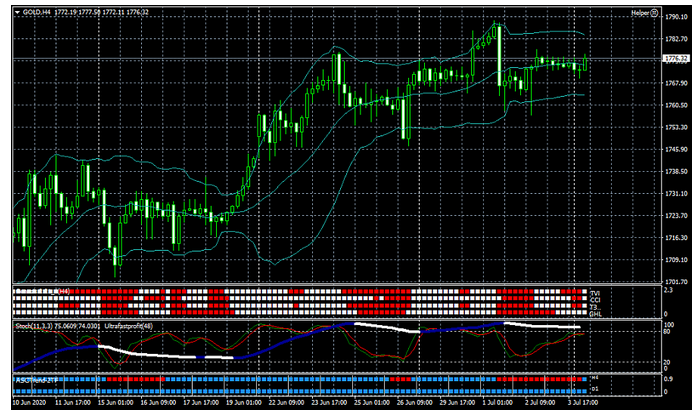Select the GOLD,H4 chart title text
Image resolution: width=696 pixels, height=412 pixels.
point(37,11)
